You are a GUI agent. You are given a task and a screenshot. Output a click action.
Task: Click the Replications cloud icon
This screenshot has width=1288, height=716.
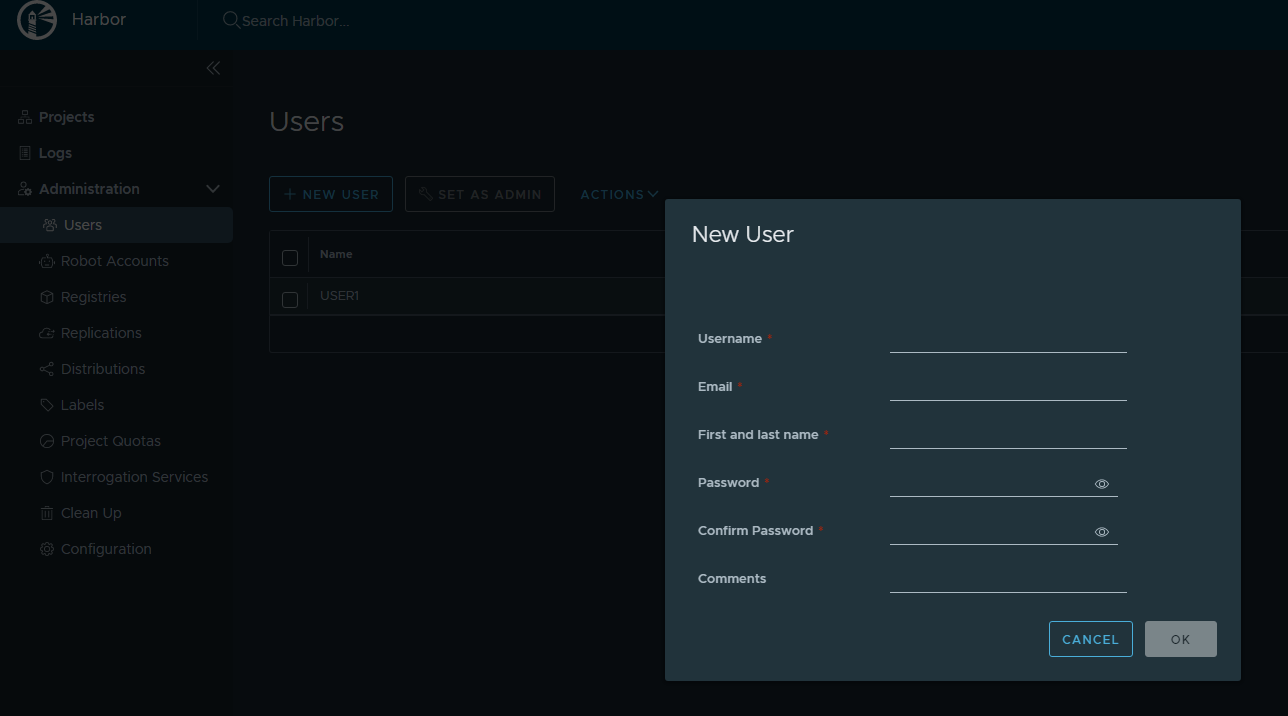pos(46,334)
